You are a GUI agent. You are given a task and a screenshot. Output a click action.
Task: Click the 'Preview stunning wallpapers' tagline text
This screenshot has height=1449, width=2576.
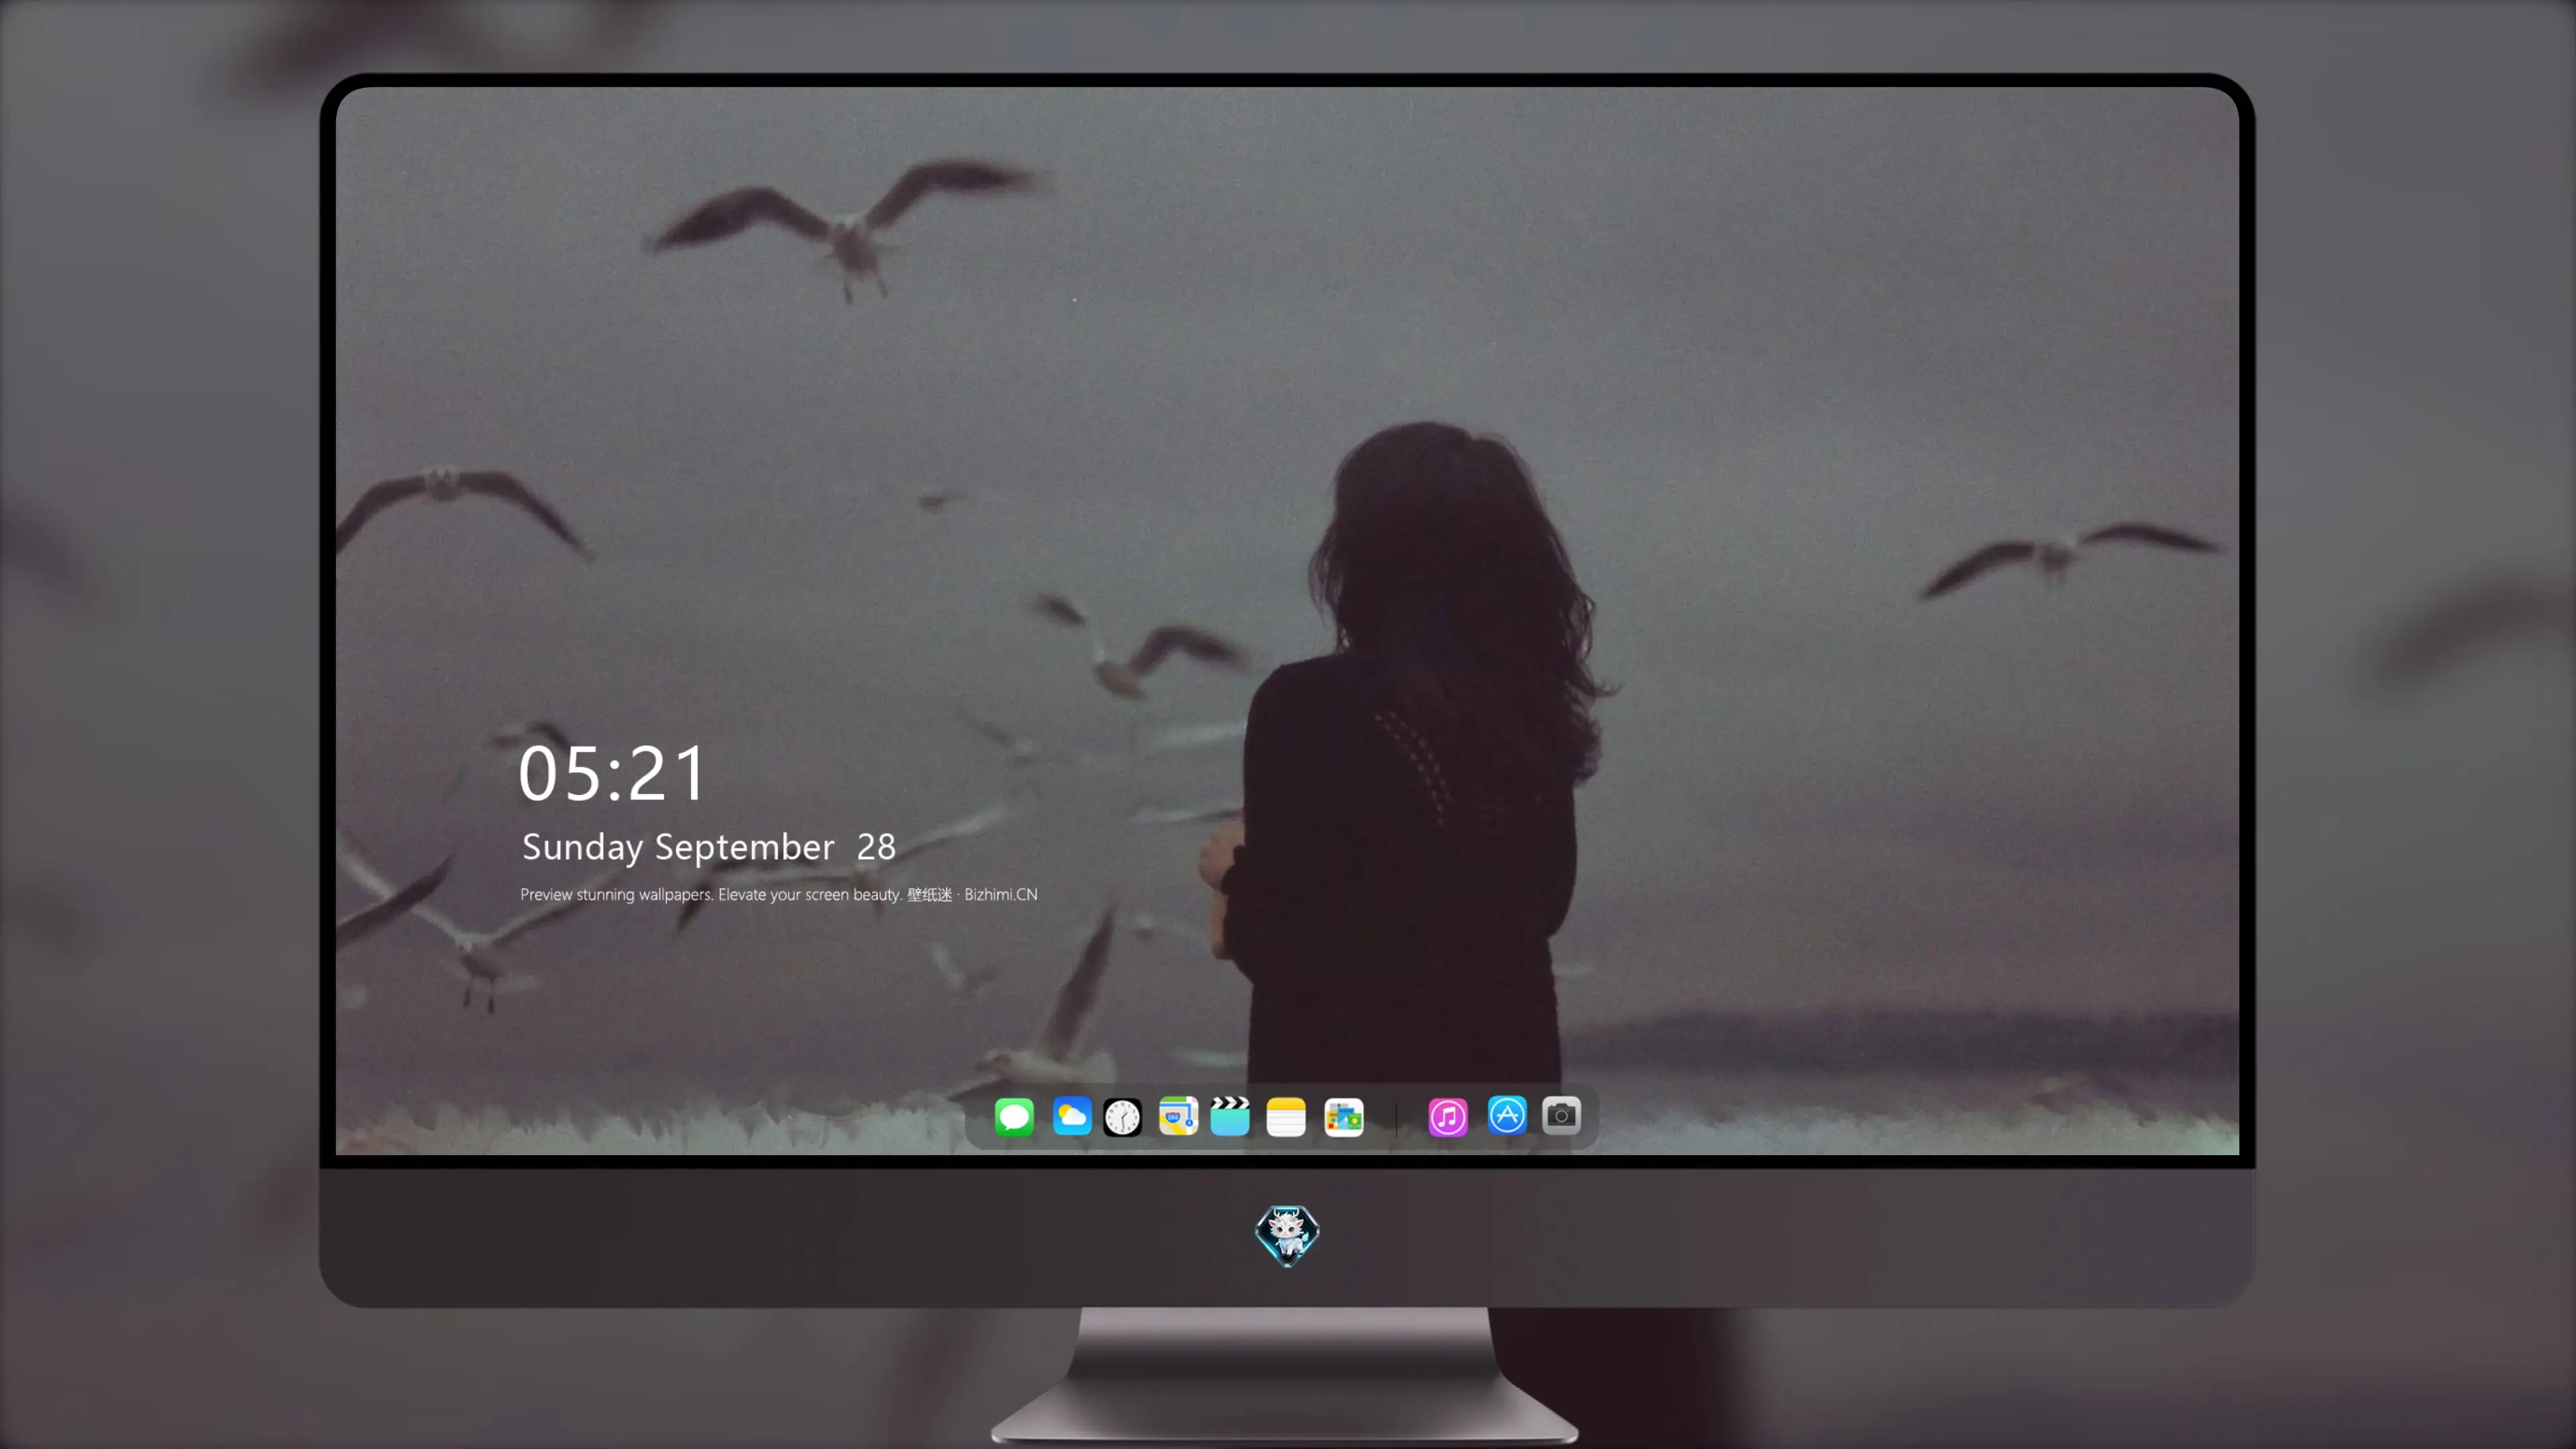click(778, 894)
